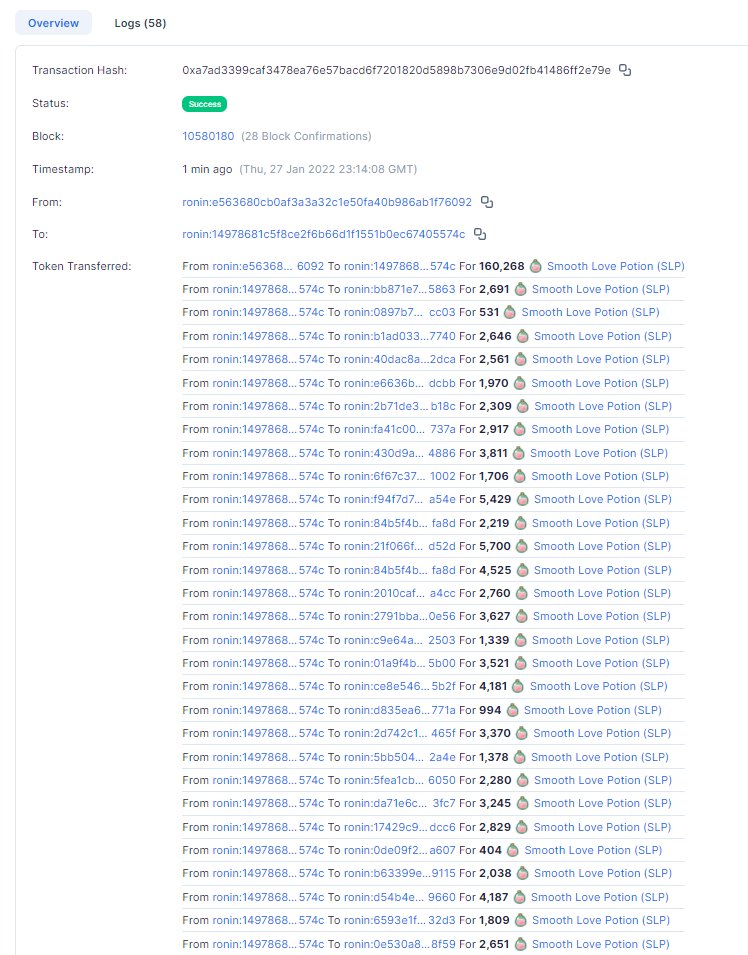Open Smooth Love Potion link in 3,245 row
Screen dimensions: 748x955
[x=602, y=803]
